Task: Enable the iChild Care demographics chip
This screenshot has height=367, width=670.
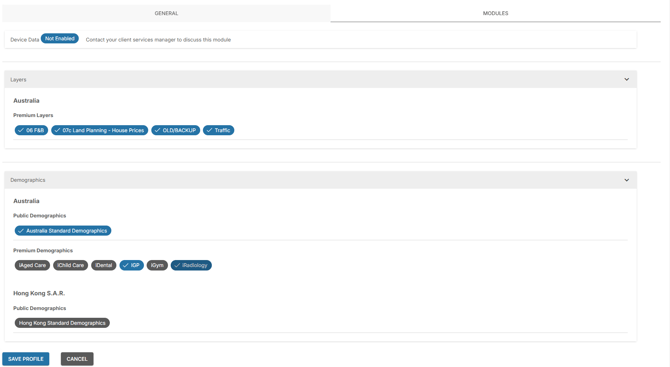Action: [71, 265]
